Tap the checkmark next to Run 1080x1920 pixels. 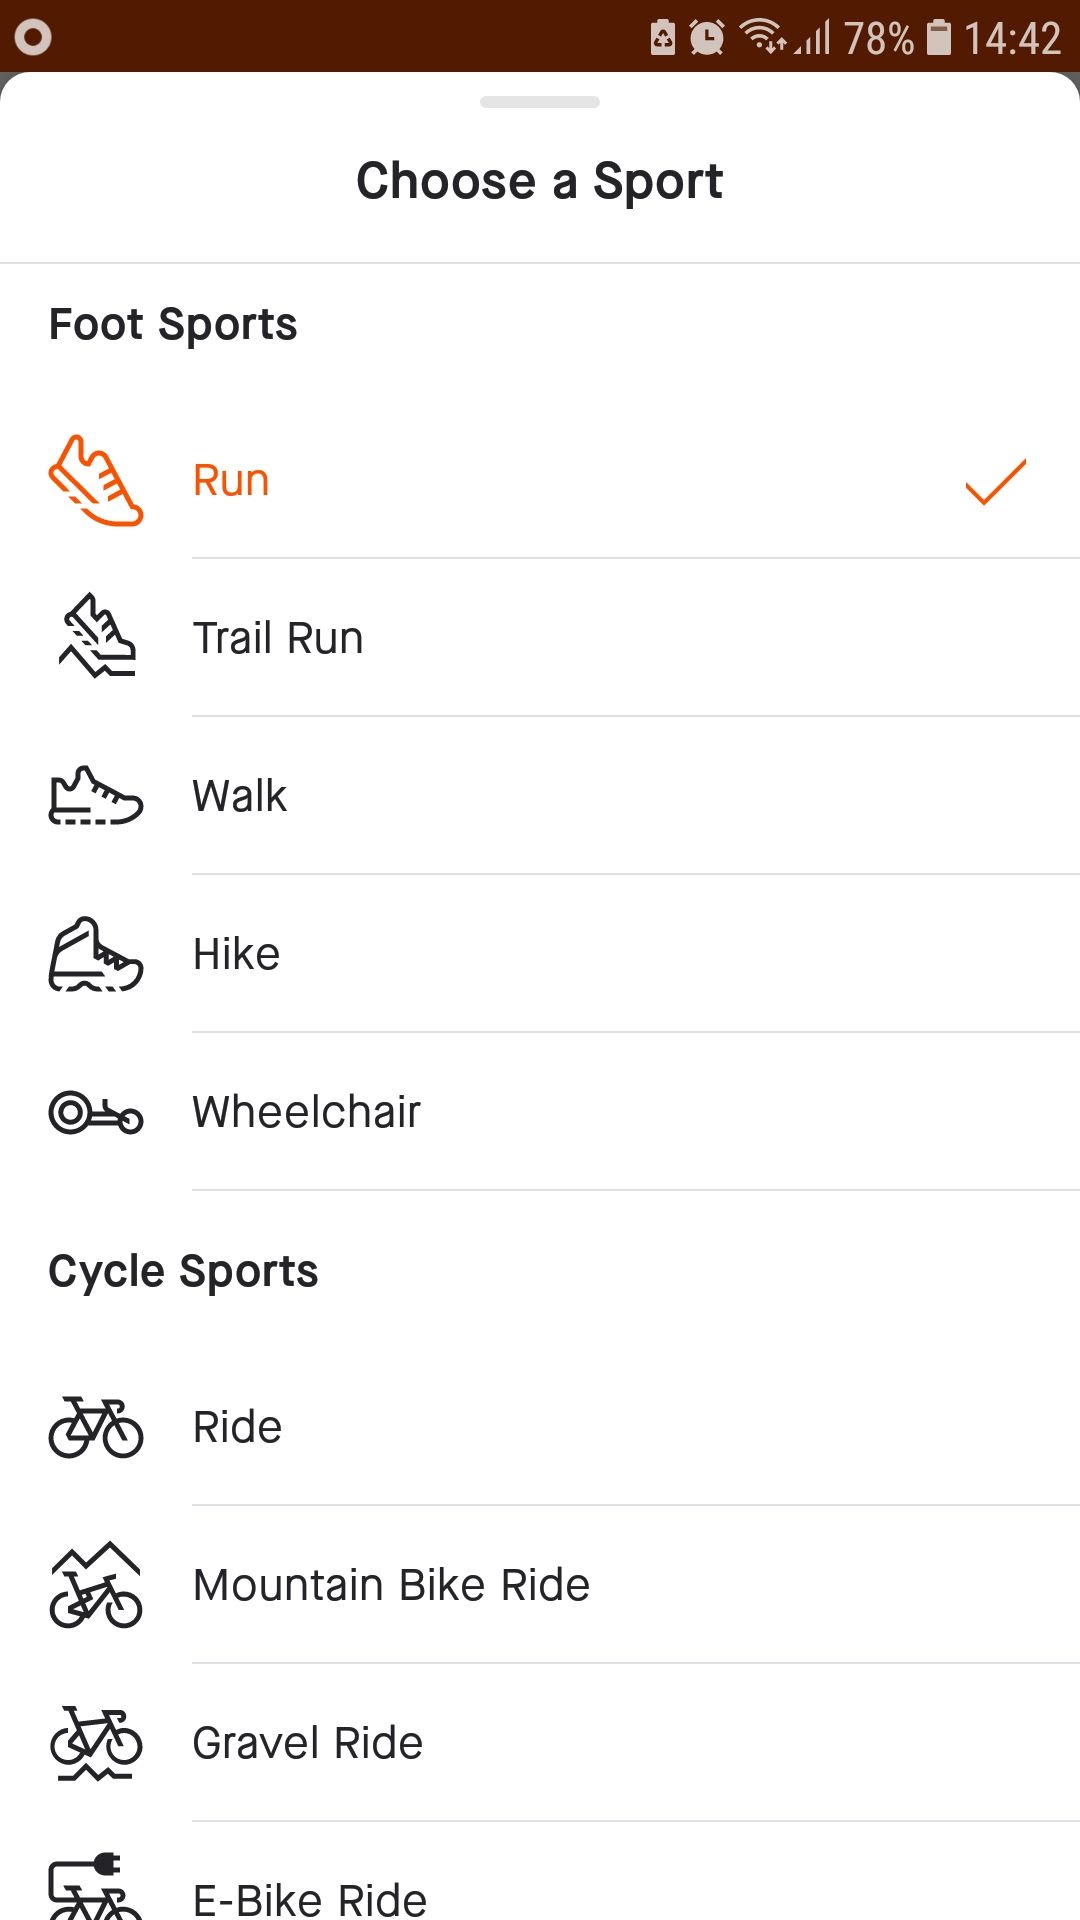(x=995, y=480)
